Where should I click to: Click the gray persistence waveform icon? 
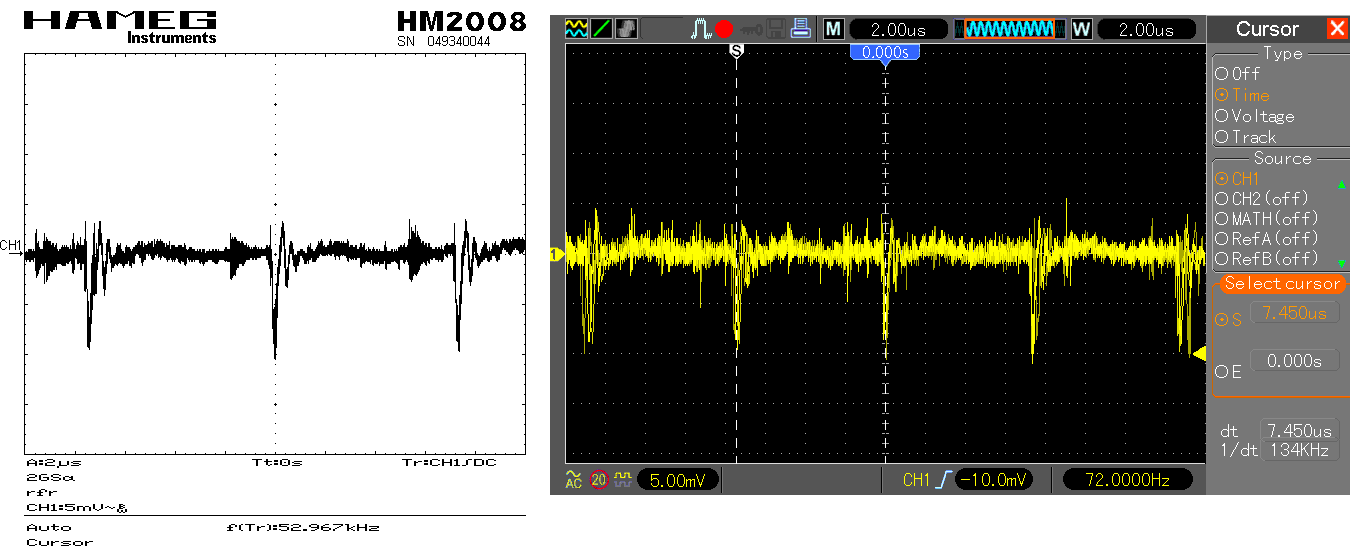627,29
